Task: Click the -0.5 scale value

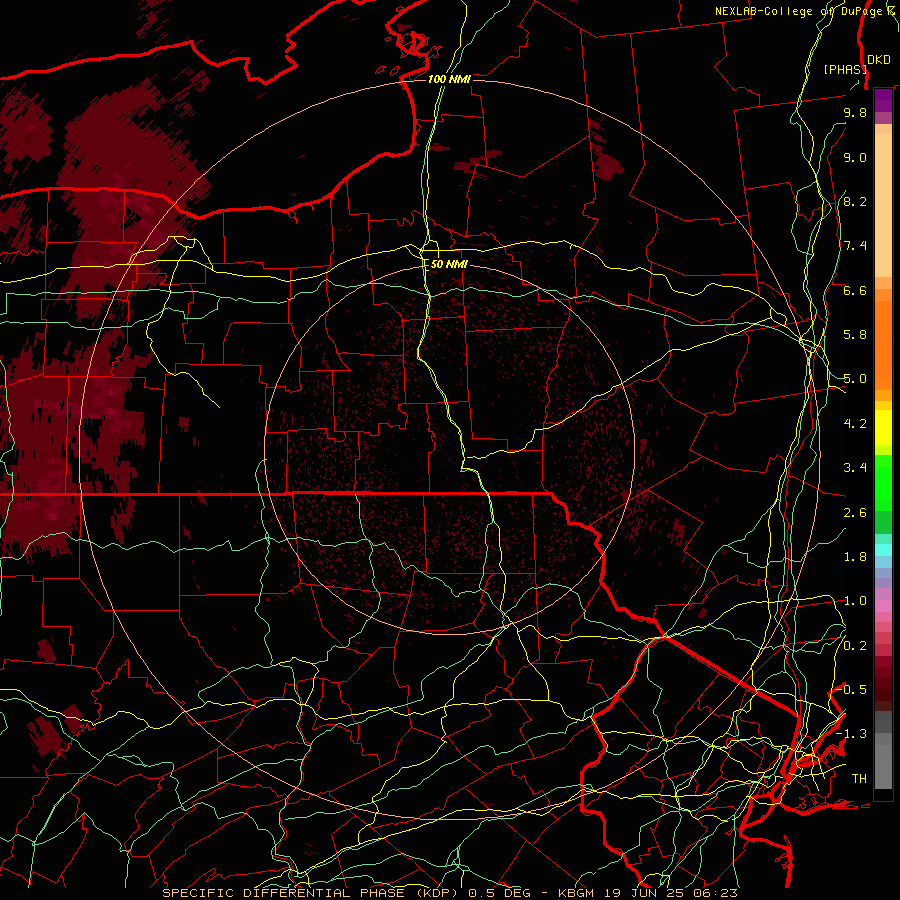Action: [852, 690]
